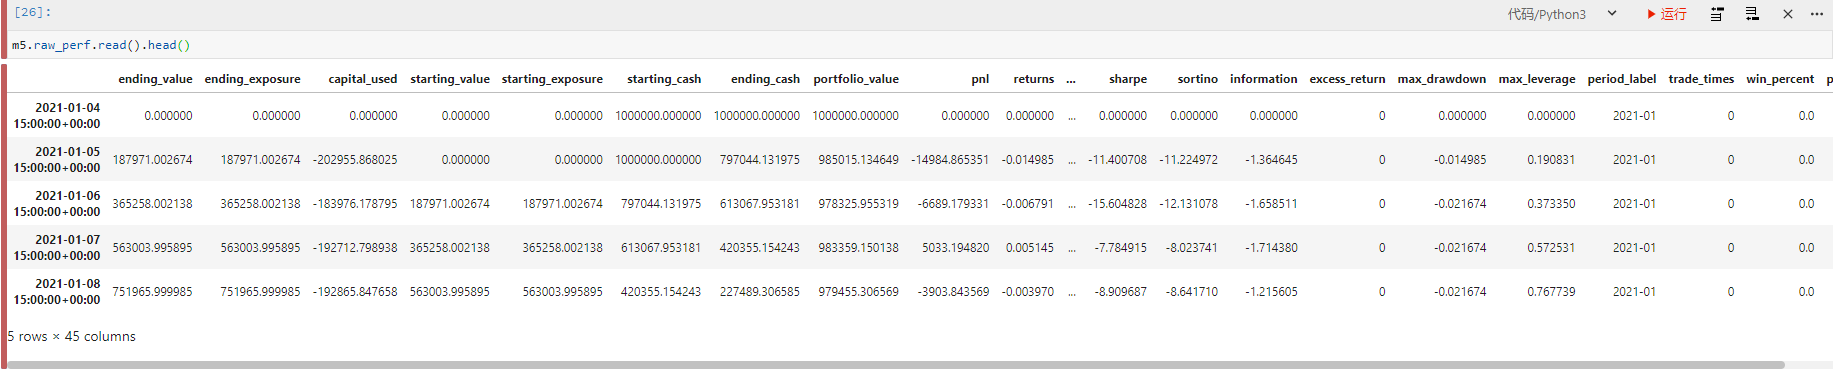This screenshot has height=374, width=1841.
Task: Click the ending_value cell 751965.999985 in 2021-01-08 row
Action: (x=152, y=292)
